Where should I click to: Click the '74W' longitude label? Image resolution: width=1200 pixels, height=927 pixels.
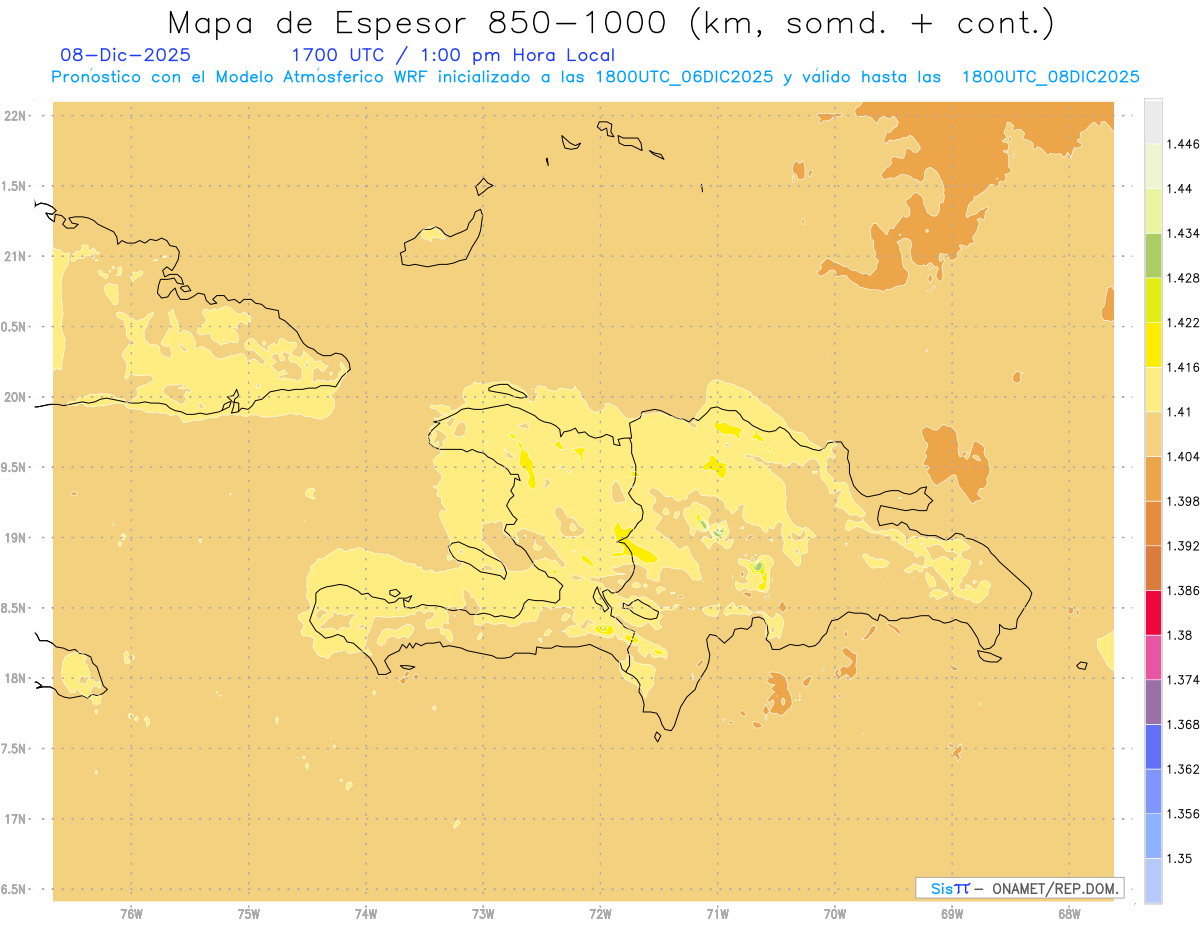365,914
